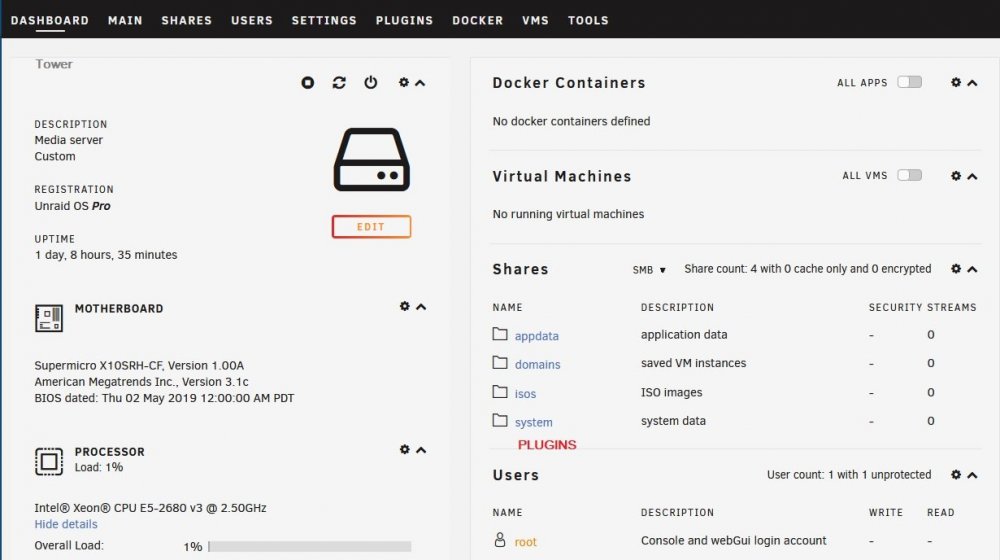This screenshot has width=1000, height=560.
Task: Click the domains folder icon
Action: click(x=500, y=362)
